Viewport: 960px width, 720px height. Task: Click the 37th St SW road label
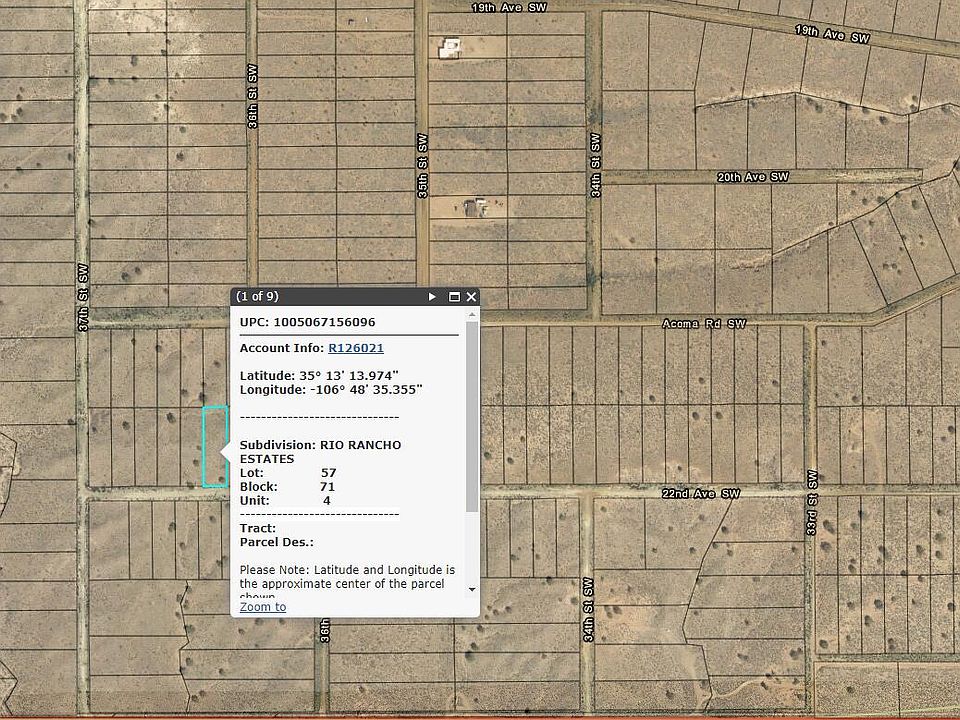pos(83,298)
